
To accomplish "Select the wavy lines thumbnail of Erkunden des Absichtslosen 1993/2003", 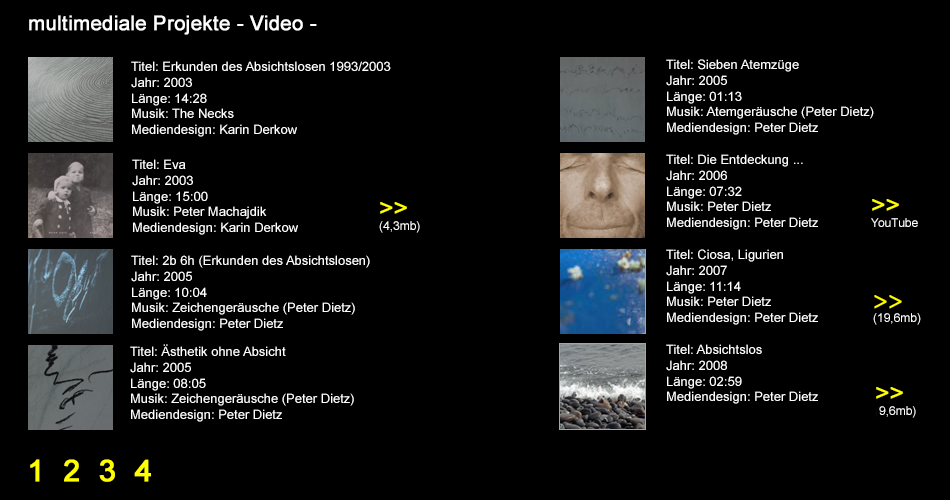I will [x=70, y=99].
